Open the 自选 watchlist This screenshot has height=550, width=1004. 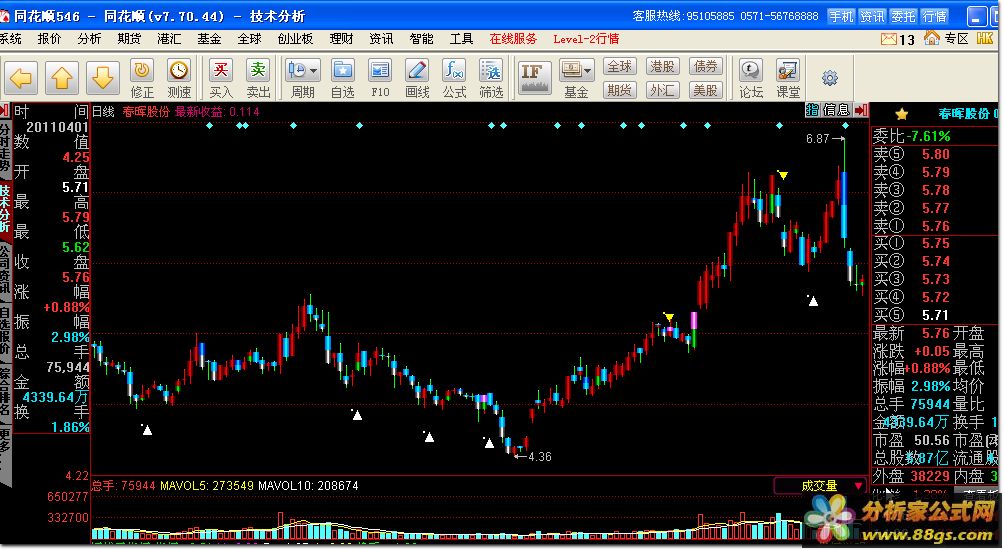(x=343, y=79)
